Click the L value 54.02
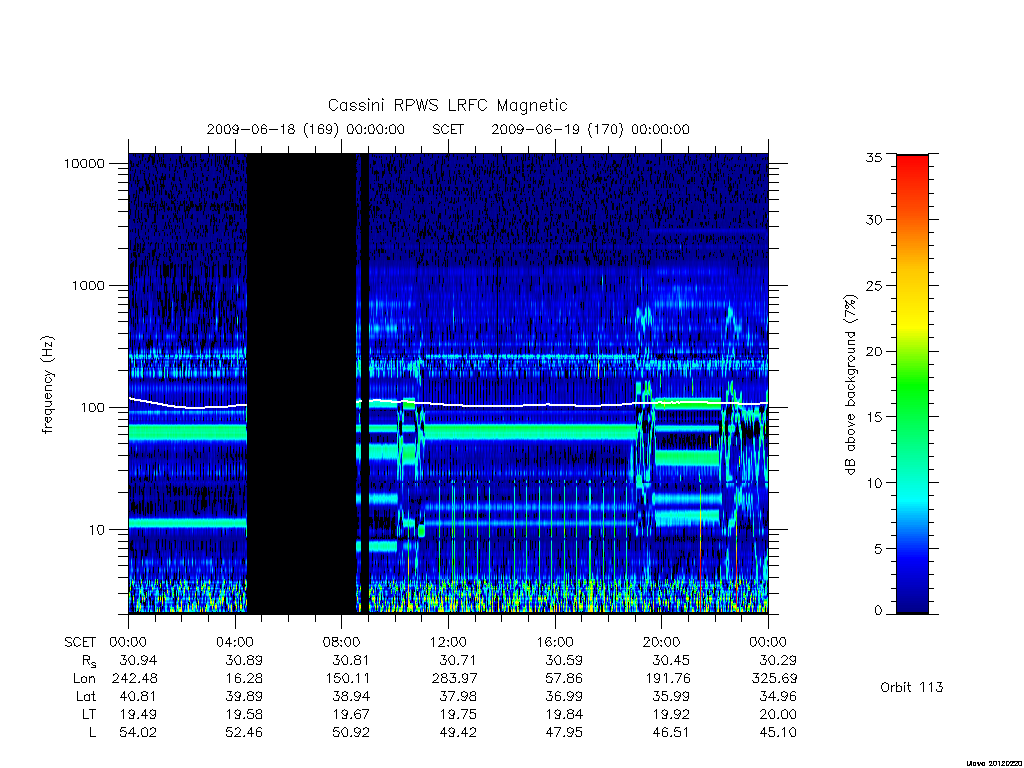The height and width of the screenshot is (768, 1024). [x=138, y=733]
